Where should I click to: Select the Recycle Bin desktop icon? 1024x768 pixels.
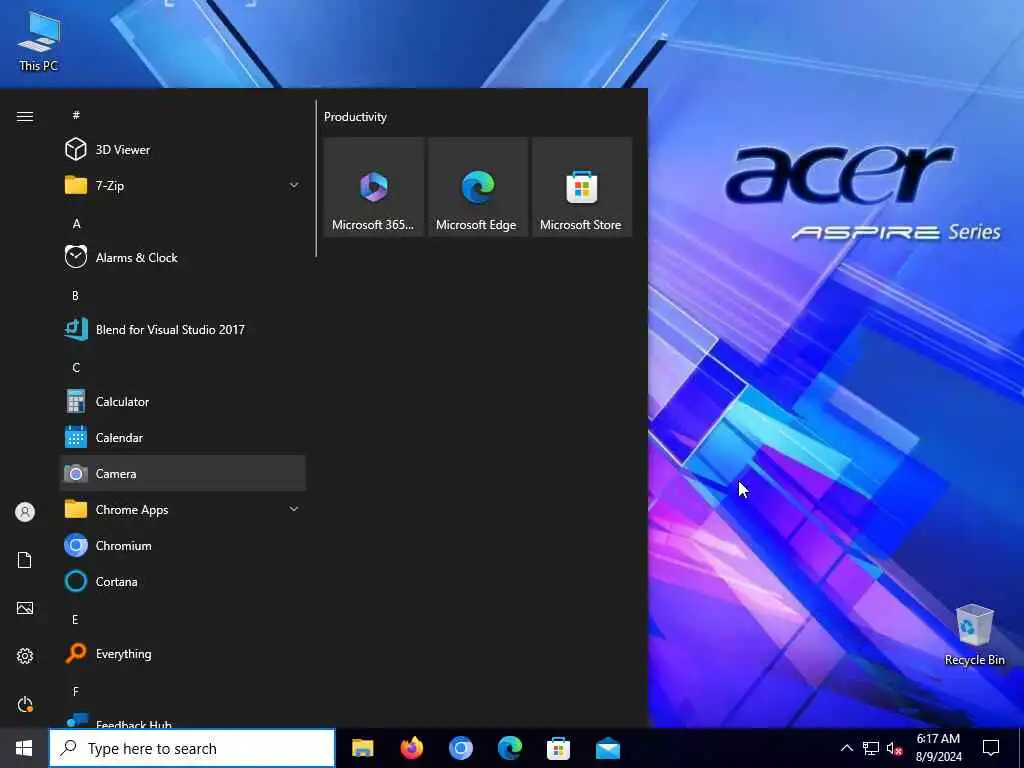[974, 635]
